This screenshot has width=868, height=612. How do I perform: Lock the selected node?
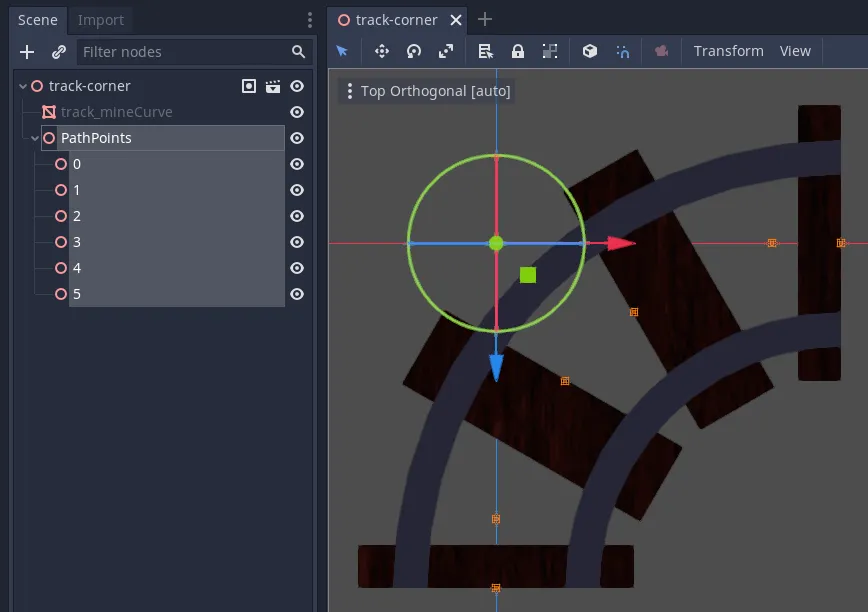(516, 50)
